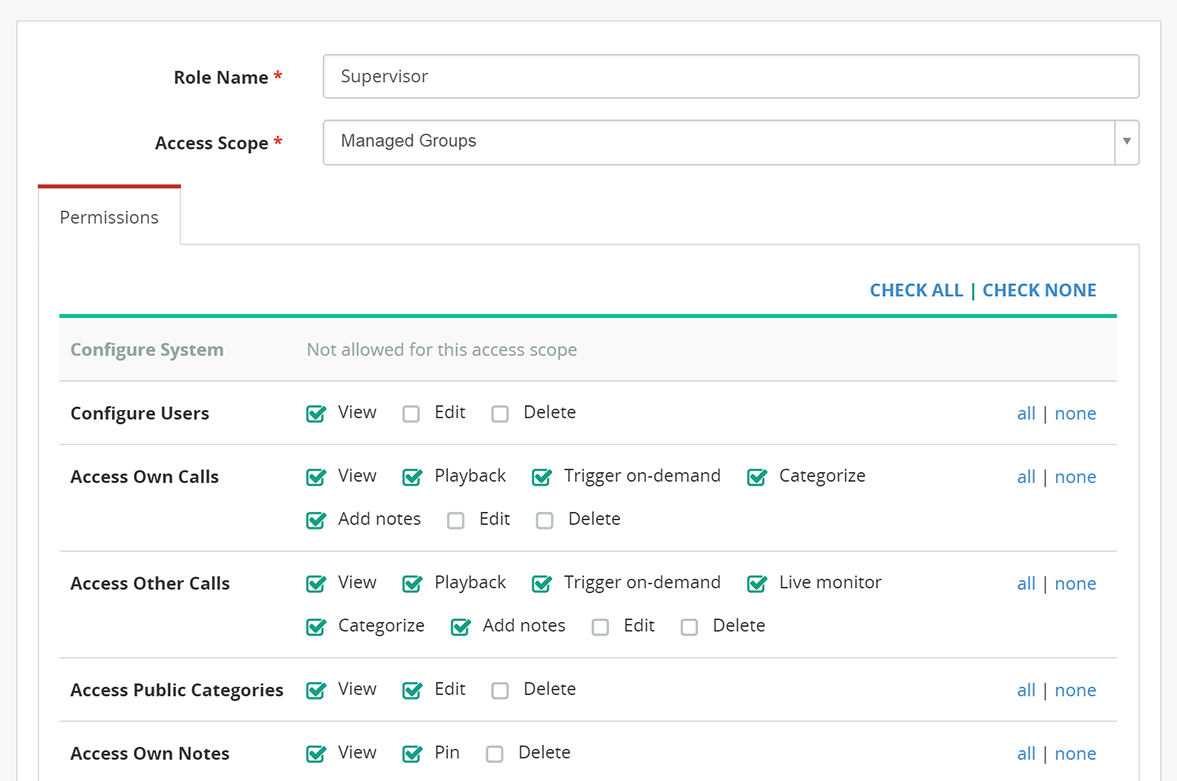Uncheck Categorize in Access Own Calls
The height and width of the screenshot is (781, 1177).
pyautogui.click(x=757, y=477)
